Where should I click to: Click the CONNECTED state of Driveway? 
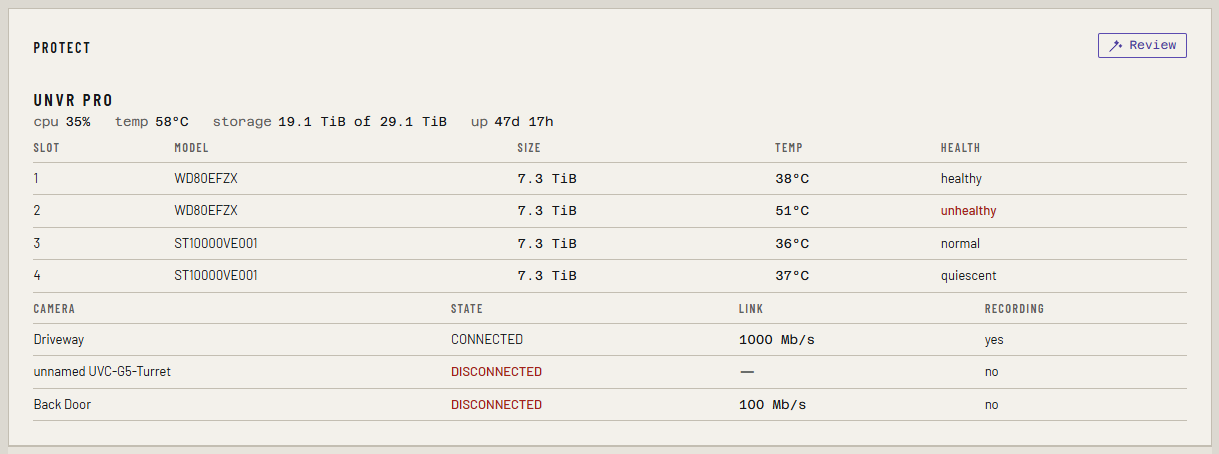tap(487, 340)
